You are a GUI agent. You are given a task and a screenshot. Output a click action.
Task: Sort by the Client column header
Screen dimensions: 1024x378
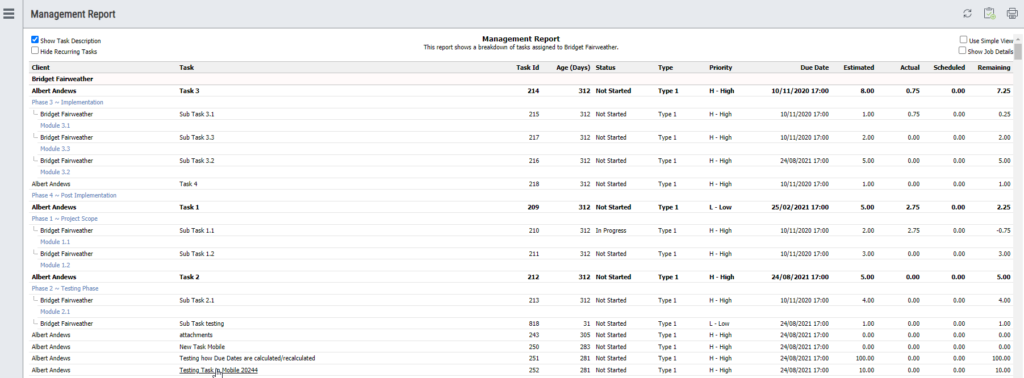(x=40, y=67)
